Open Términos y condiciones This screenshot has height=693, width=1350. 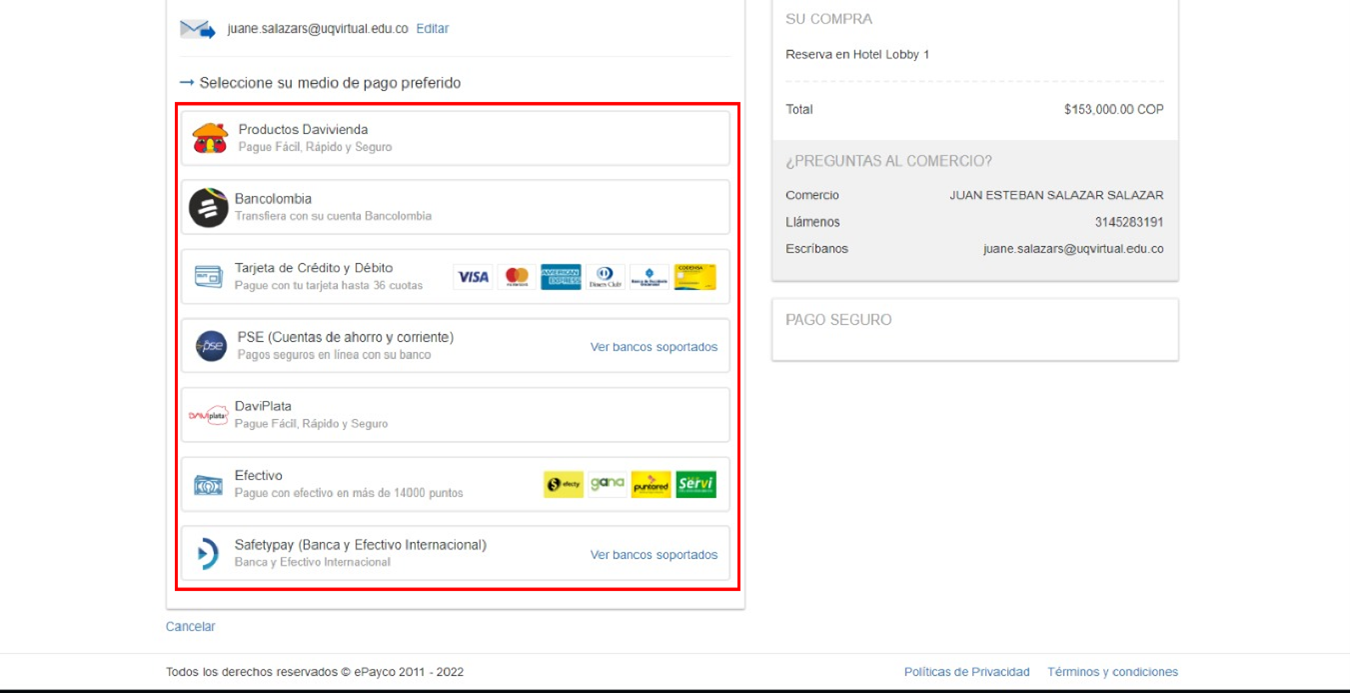[1113, 672]
